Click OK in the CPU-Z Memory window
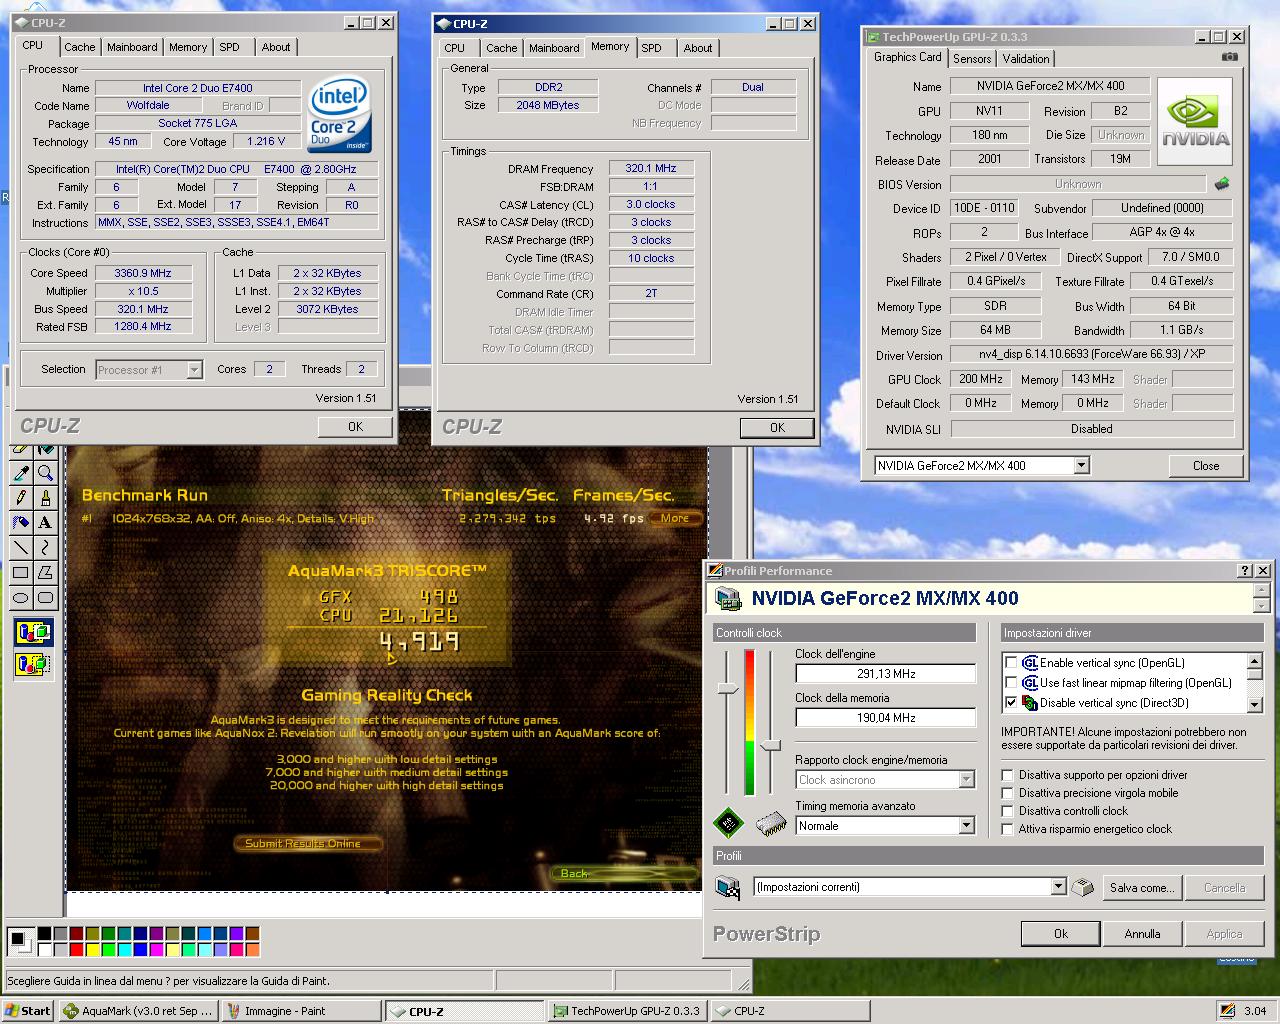The height and width of the screenshot is (1024, 1280). (x=777, y=428)
